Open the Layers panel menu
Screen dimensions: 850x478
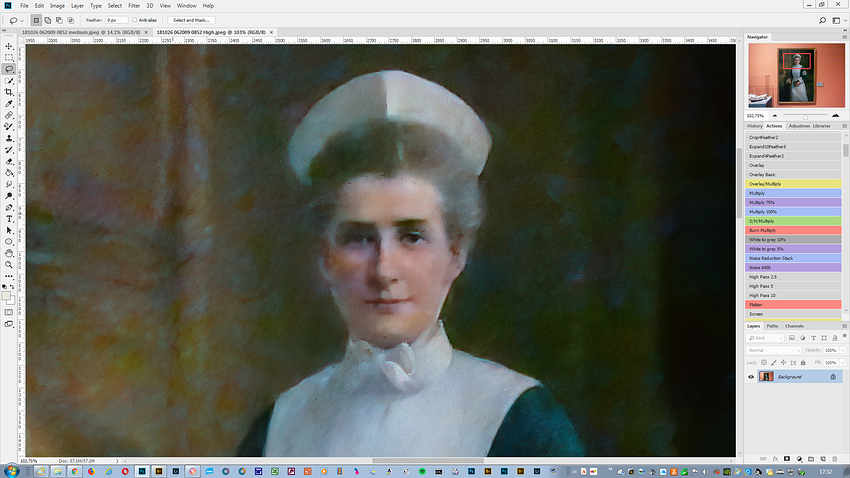[x=844, y=326]
